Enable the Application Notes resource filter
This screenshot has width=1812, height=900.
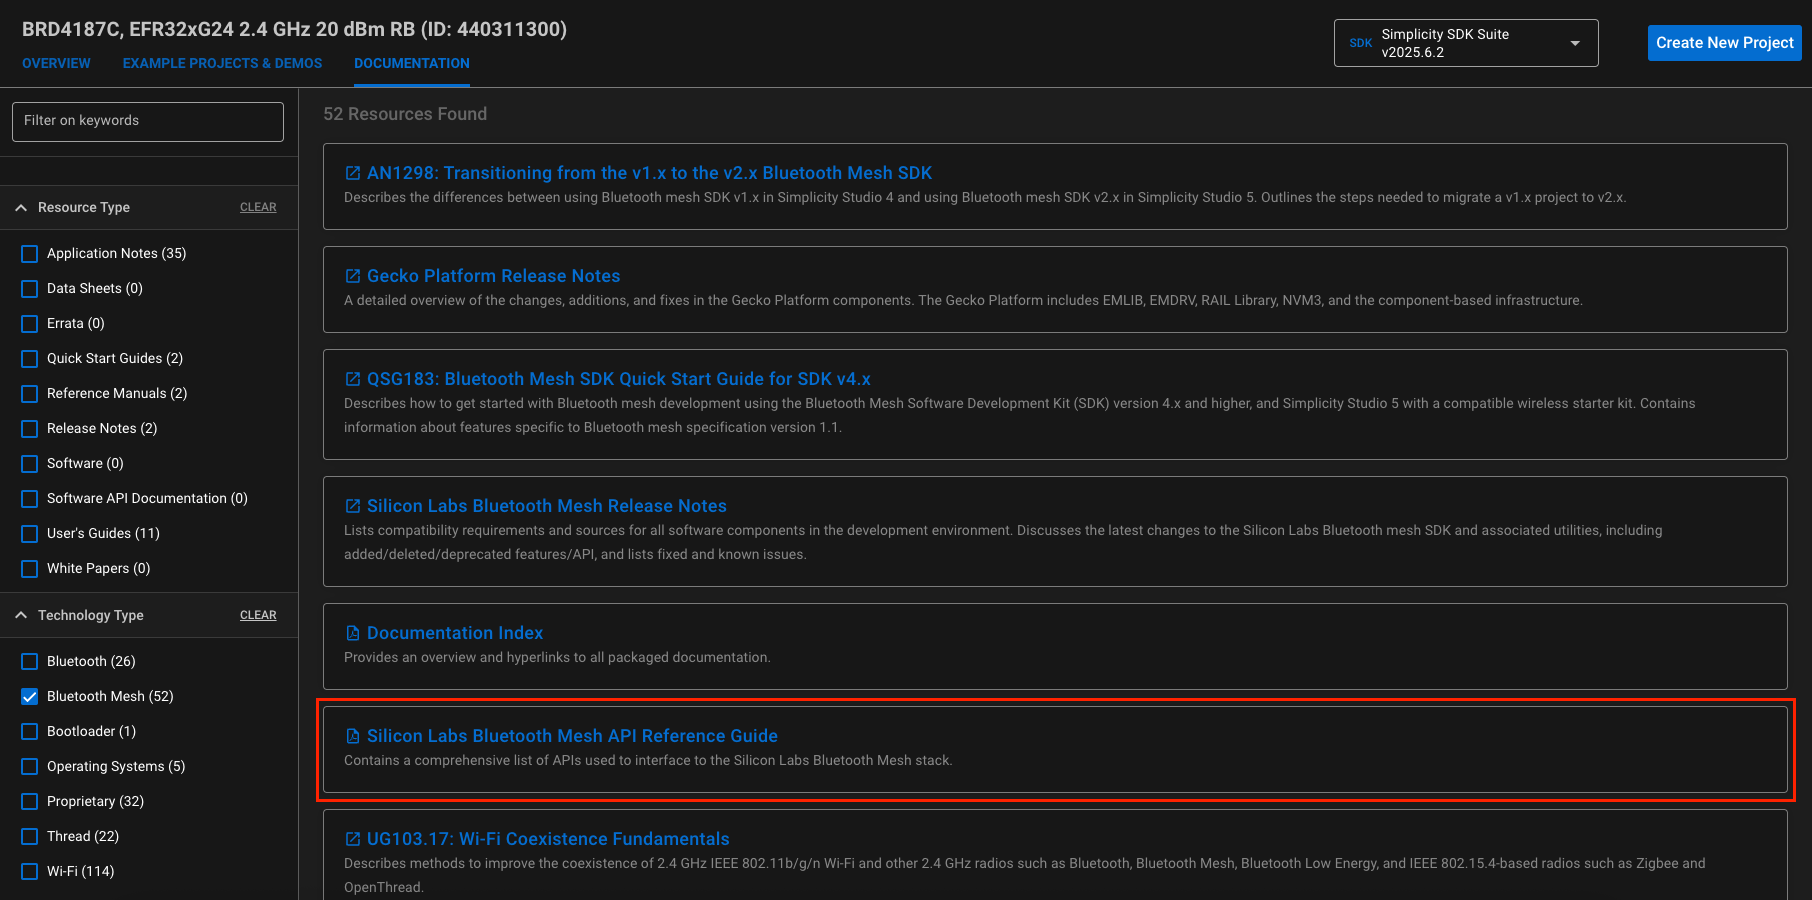[29, 253]
